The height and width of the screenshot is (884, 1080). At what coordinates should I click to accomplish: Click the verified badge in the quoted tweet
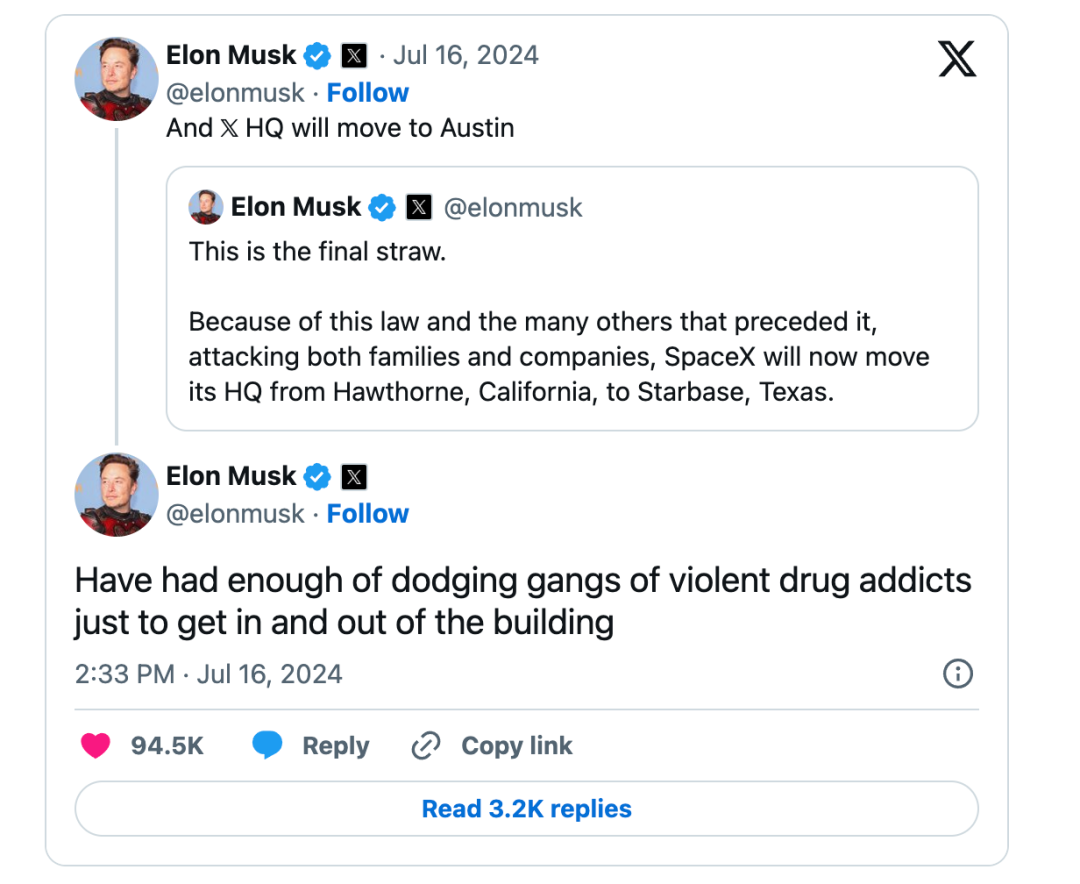[382, 208]
